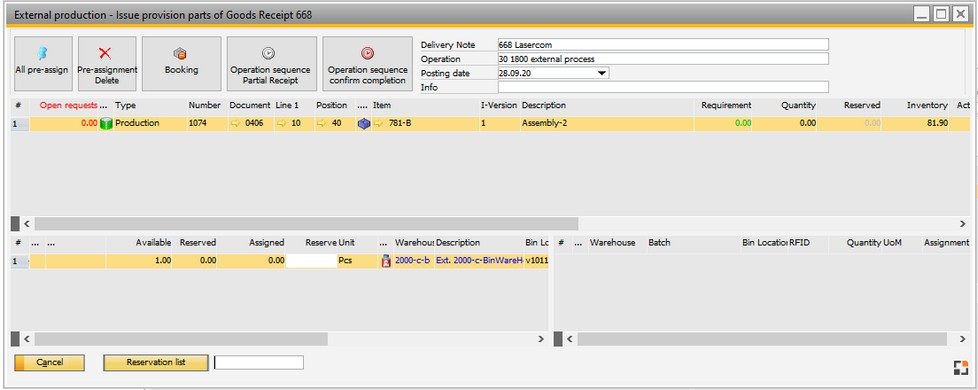Image resolution: width=978 pixels, height=390 pixels.
Task: Open Ext. 2000-c-BinWareH description link
Action: pyautogui.click(x=478, y=261)
